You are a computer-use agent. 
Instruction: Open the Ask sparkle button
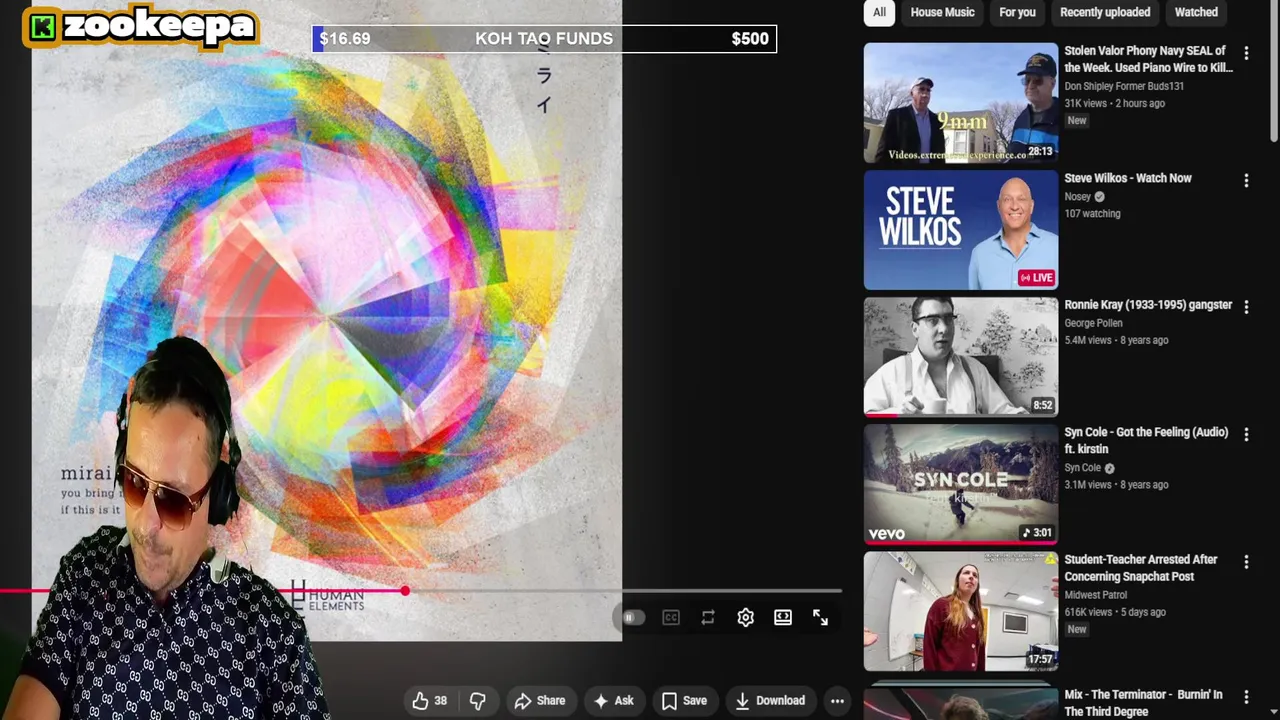[x=614, y=701]
